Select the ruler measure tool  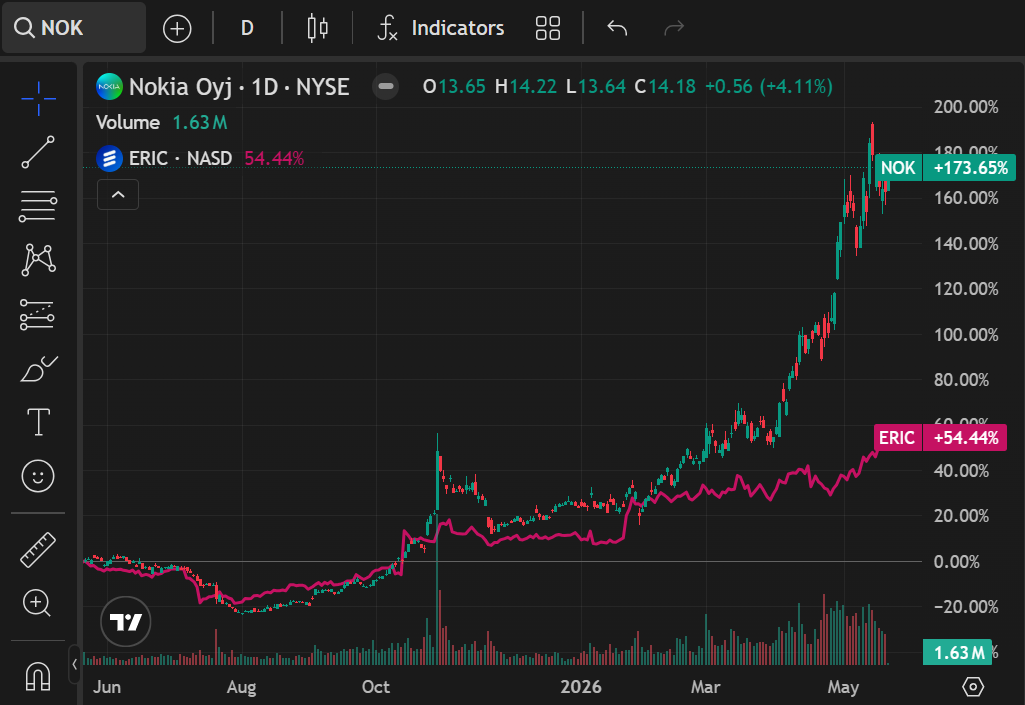point(39,549)
